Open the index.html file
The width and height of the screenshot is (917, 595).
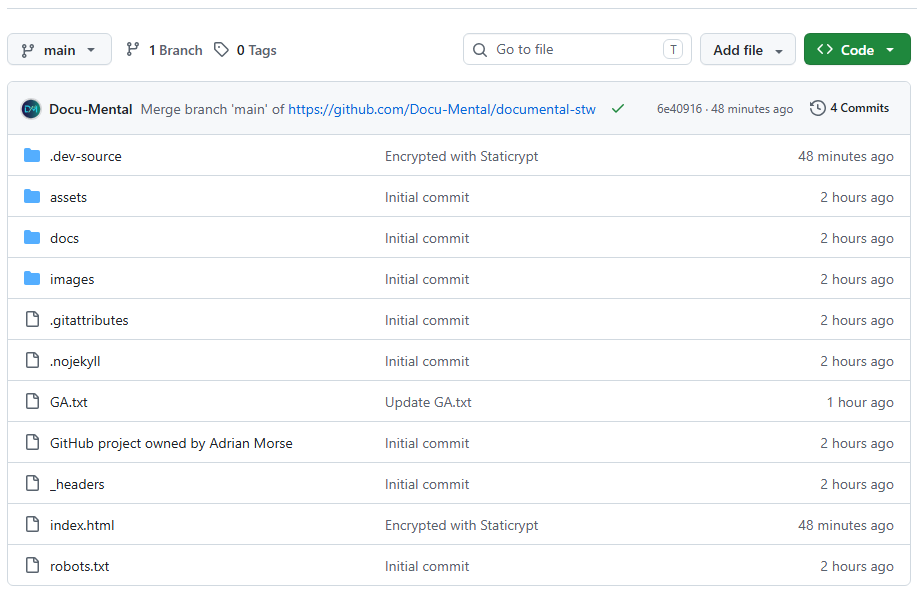pyautogui.click(x=82, y=525)
